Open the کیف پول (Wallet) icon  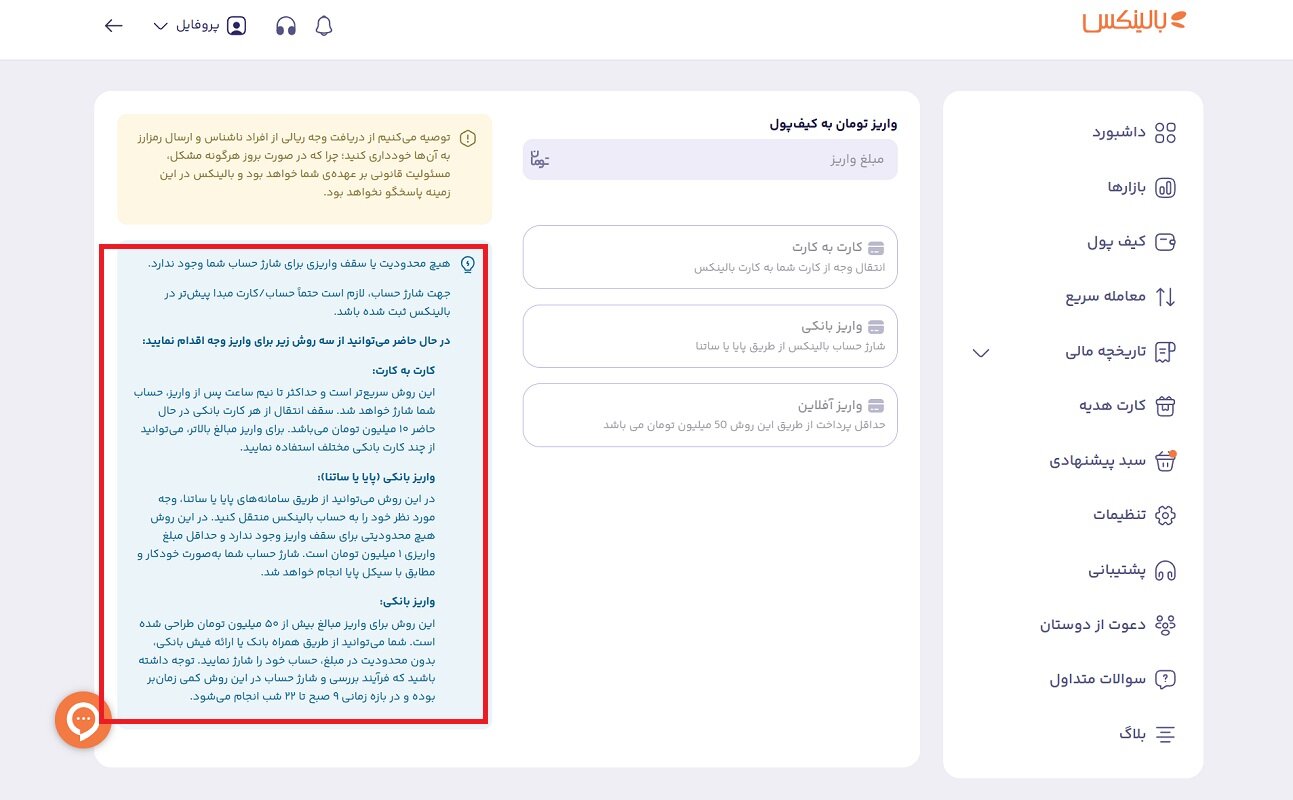coord(1163,241)
